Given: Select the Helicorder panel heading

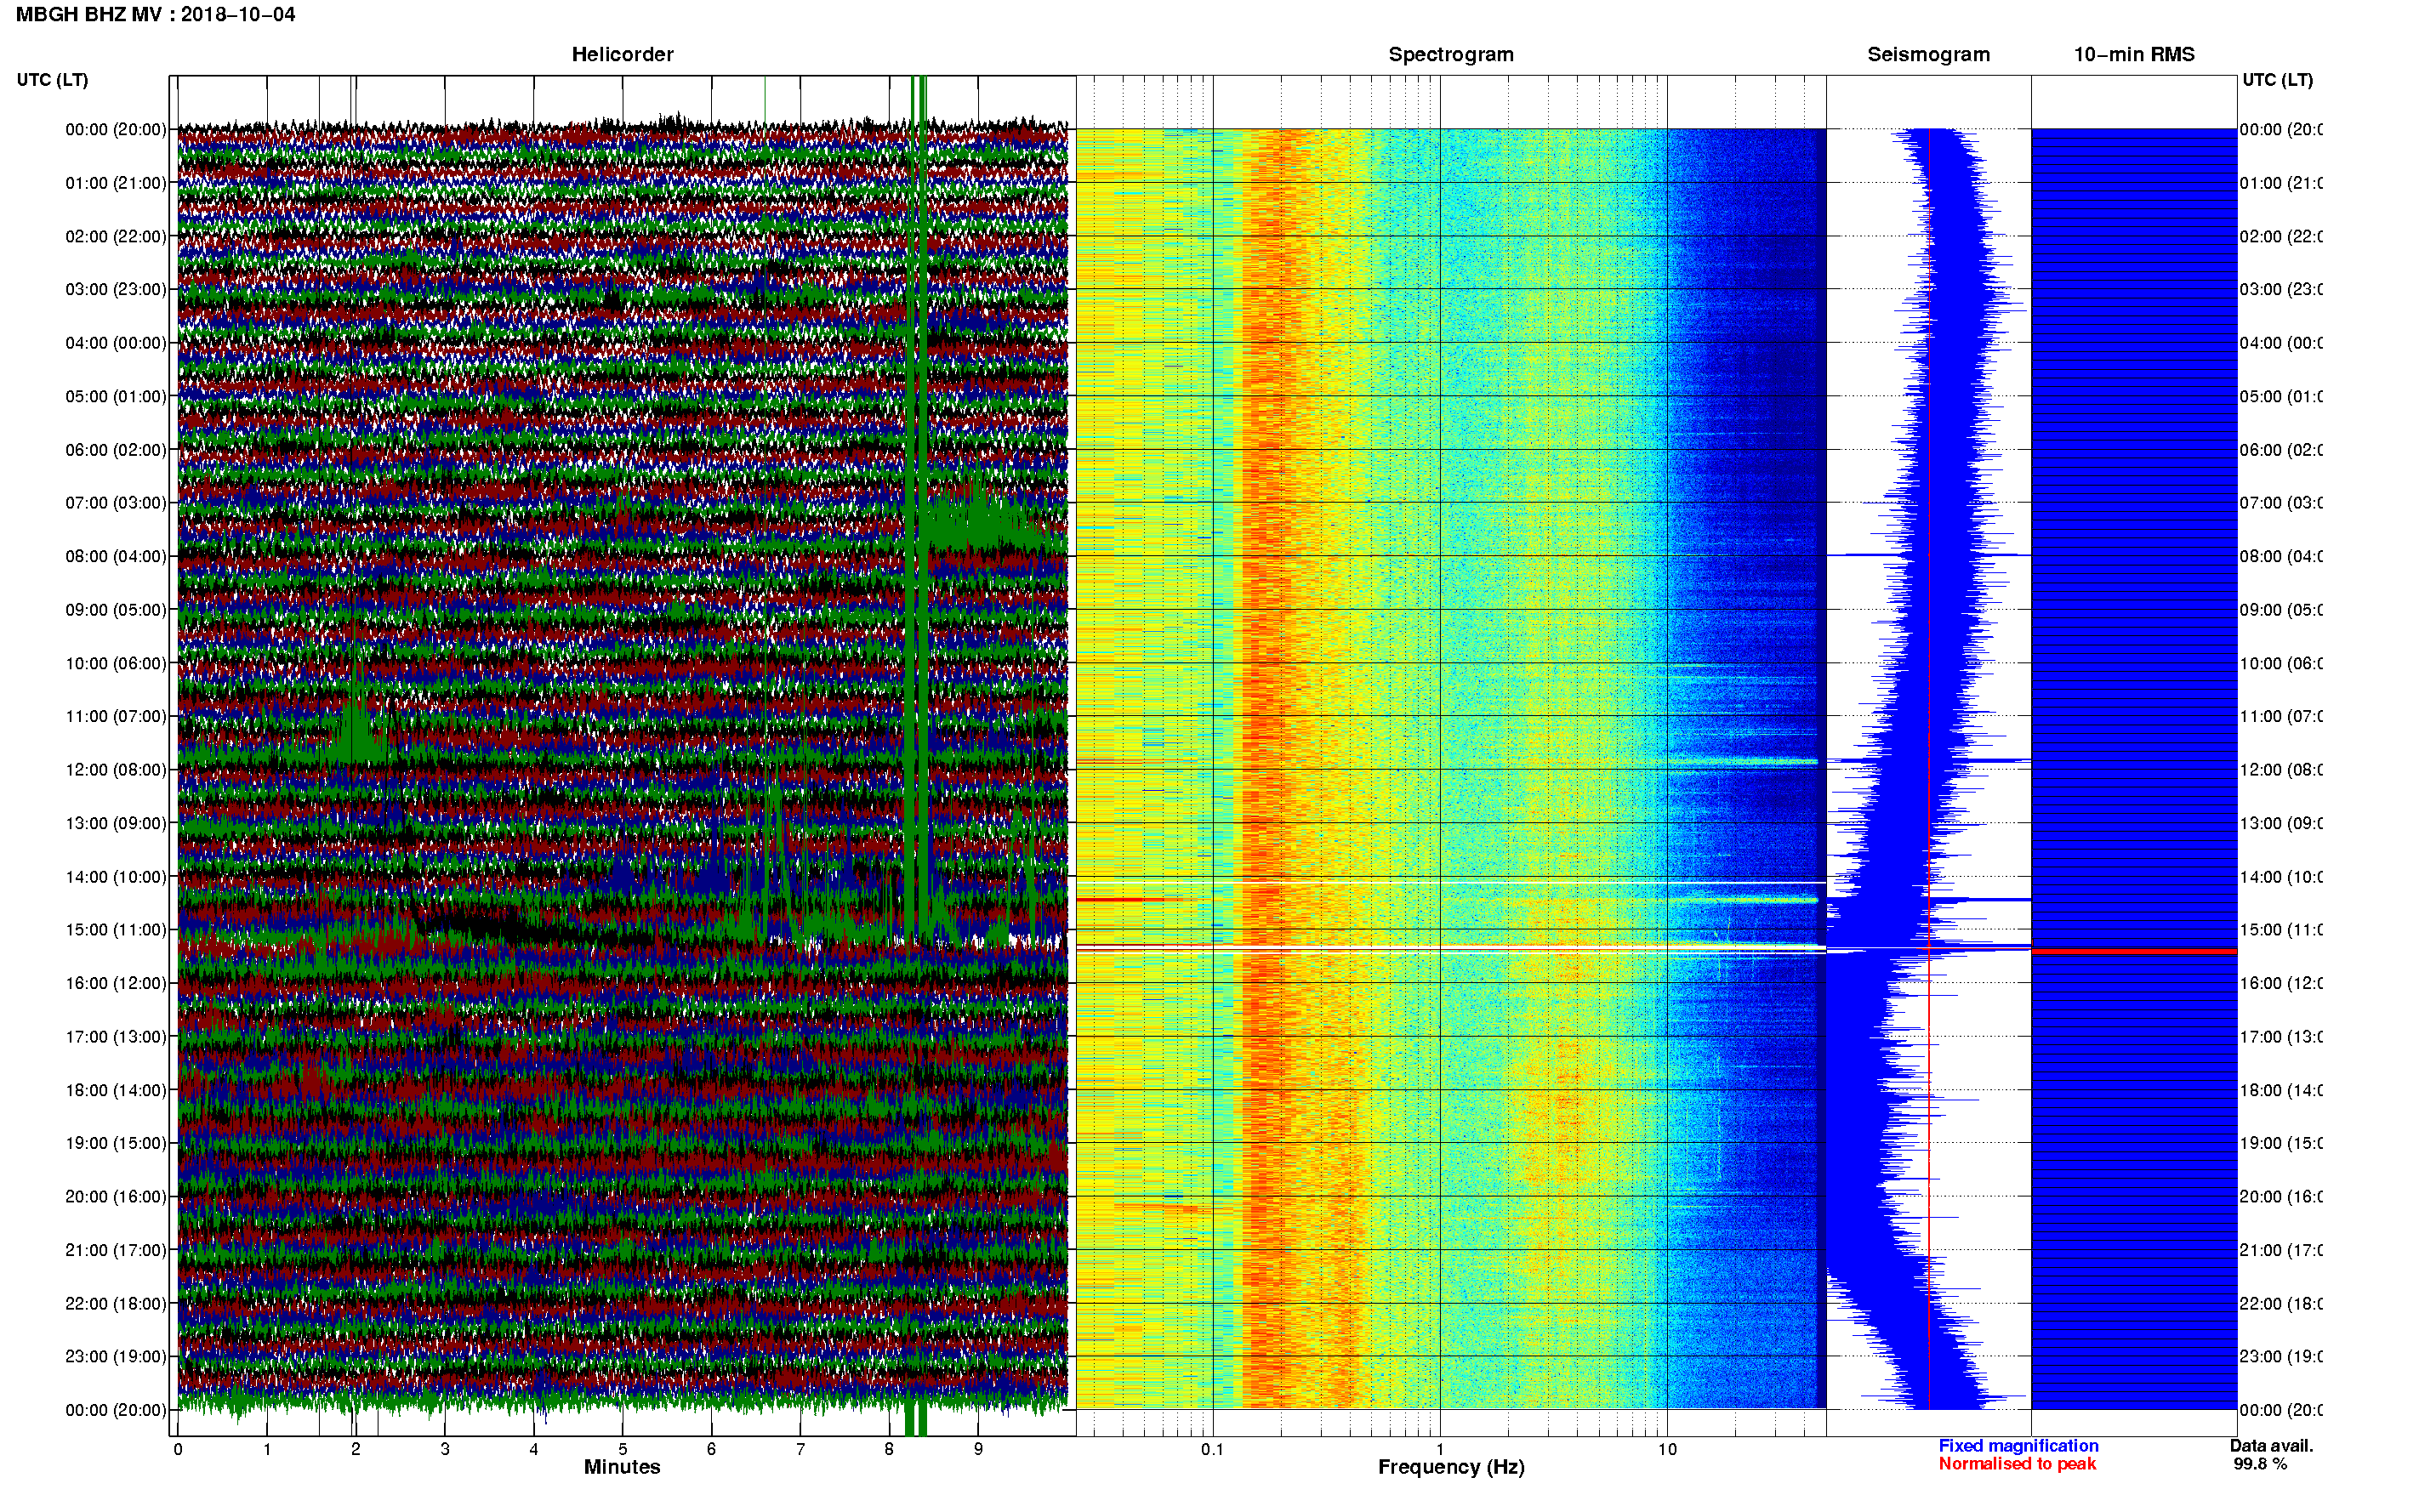Looking at the screenshot, I should 622,54.
